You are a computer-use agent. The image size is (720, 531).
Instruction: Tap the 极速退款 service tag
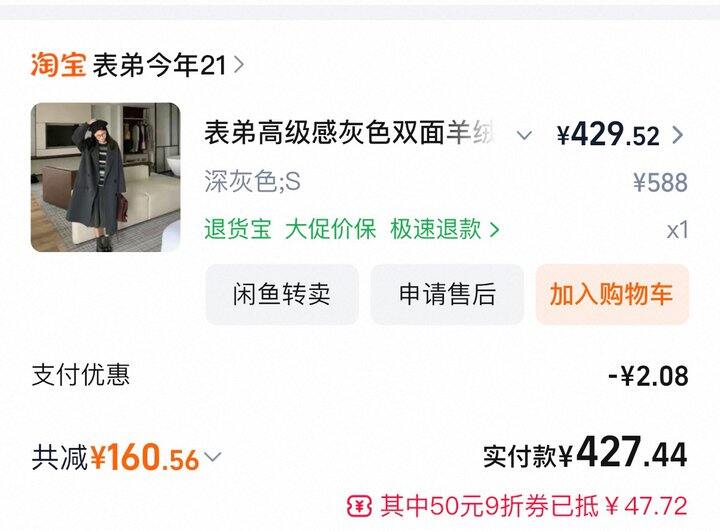435,229
